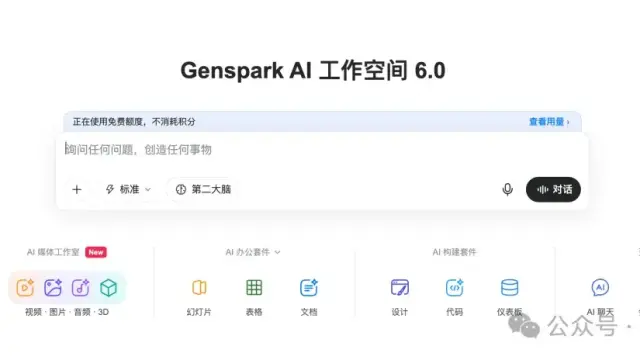Open the 标准 mode dropdown
The height and width of the screenshot is (360, 640).
tap(128, 189)
